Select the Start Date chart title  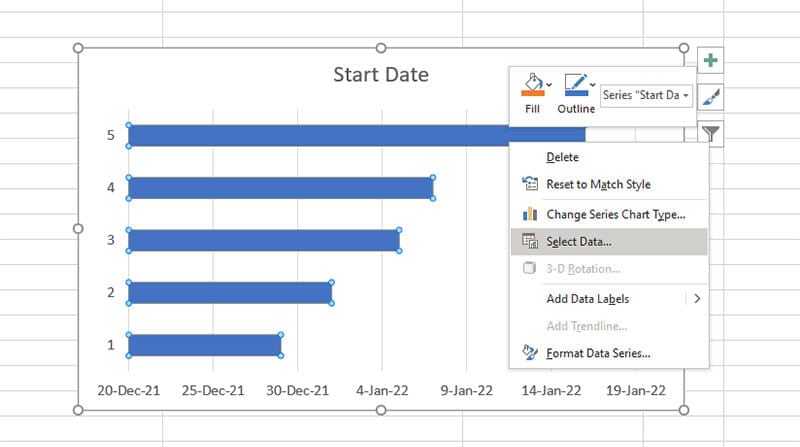click(x=381, y=74)
